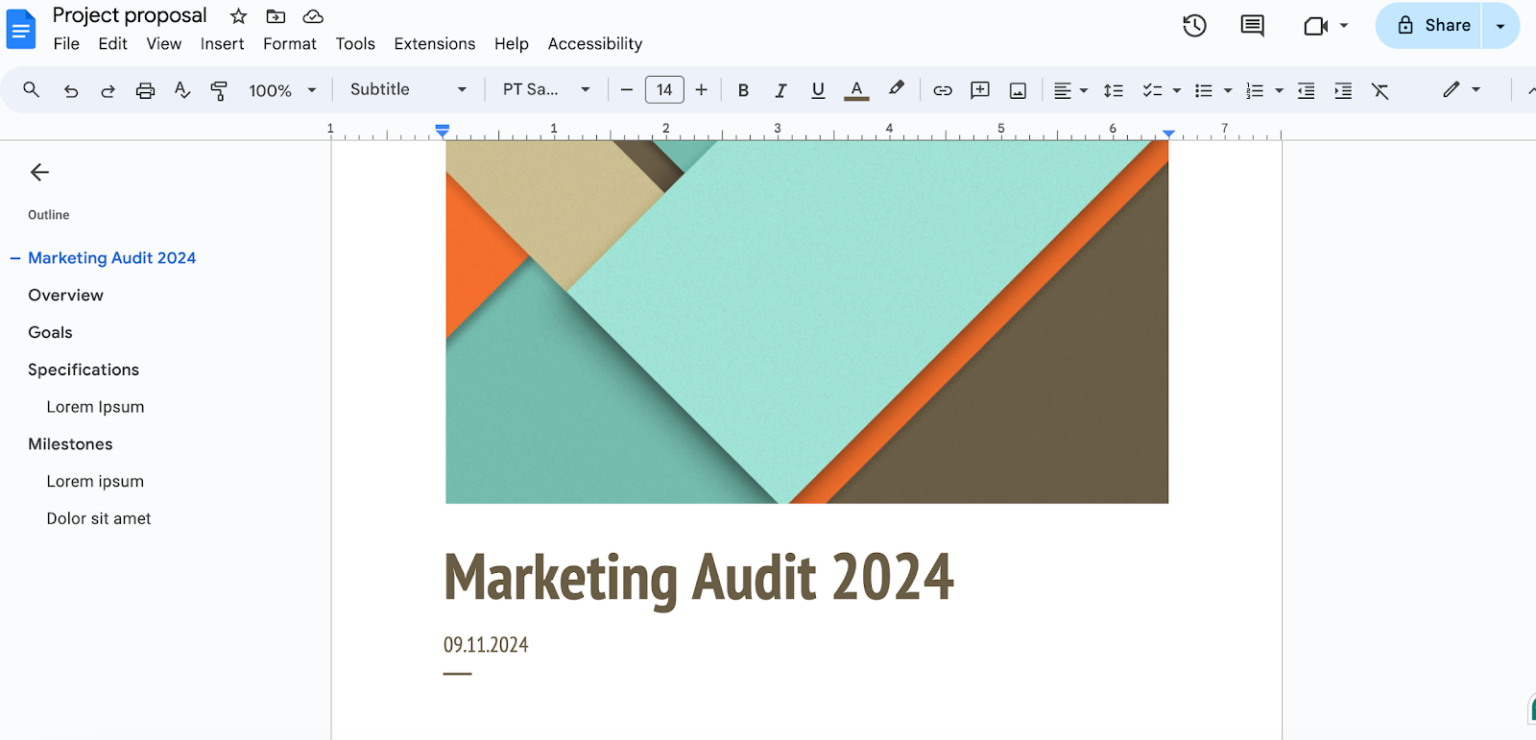Viewport: 1536px width, 740px height.
Task: Toggle bold formatting
Action: coord(743,89)
